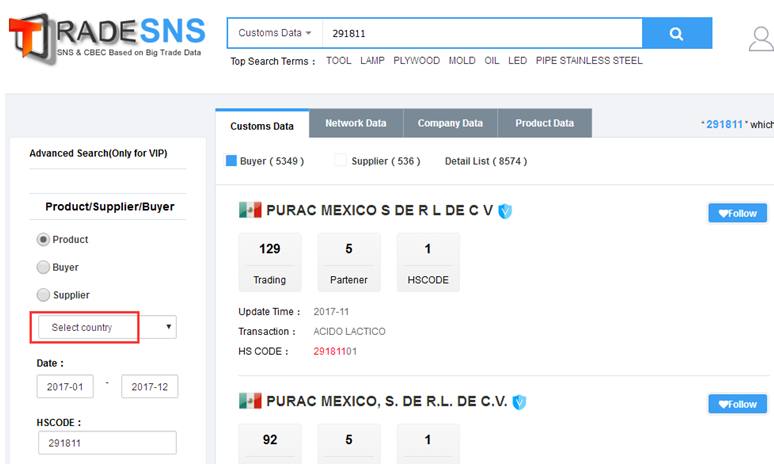
Task: Click top search term OIL
Action: [492, 61]
